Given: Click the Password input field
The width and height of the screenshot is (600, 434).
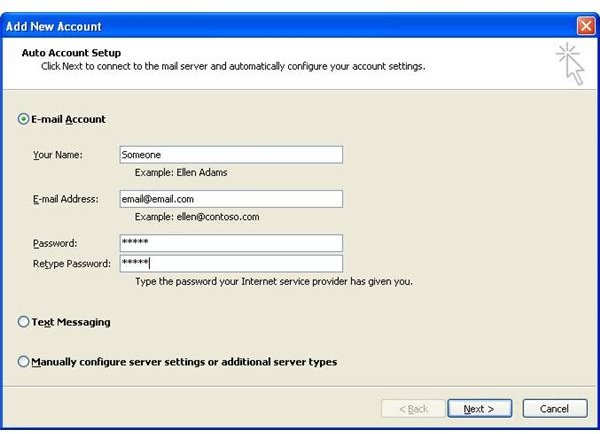Looking at the screenshot, I should 231,243.
